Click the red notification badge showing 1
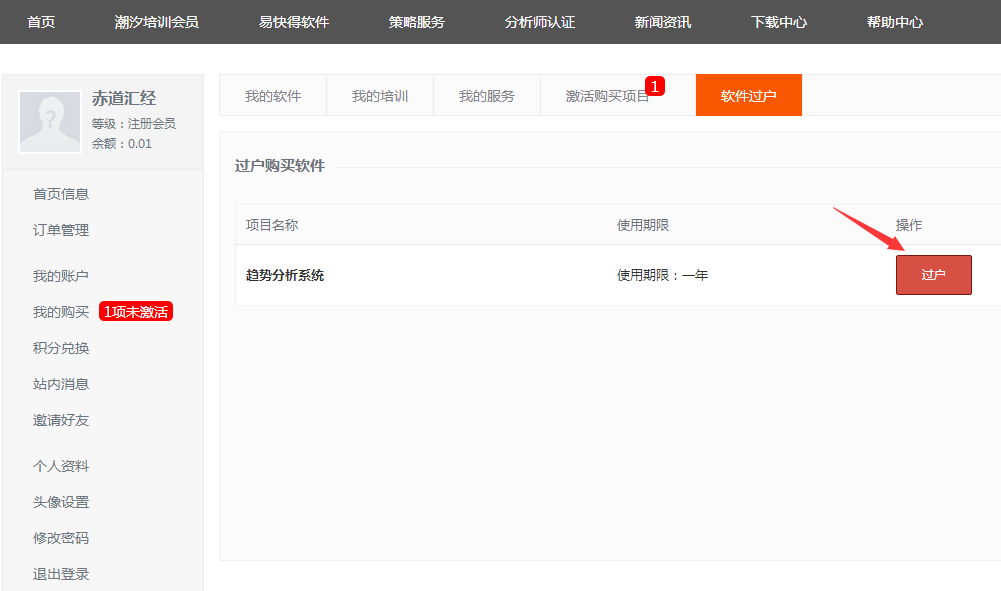Viewport: 1001px width, 591px height. coord(655,86)
